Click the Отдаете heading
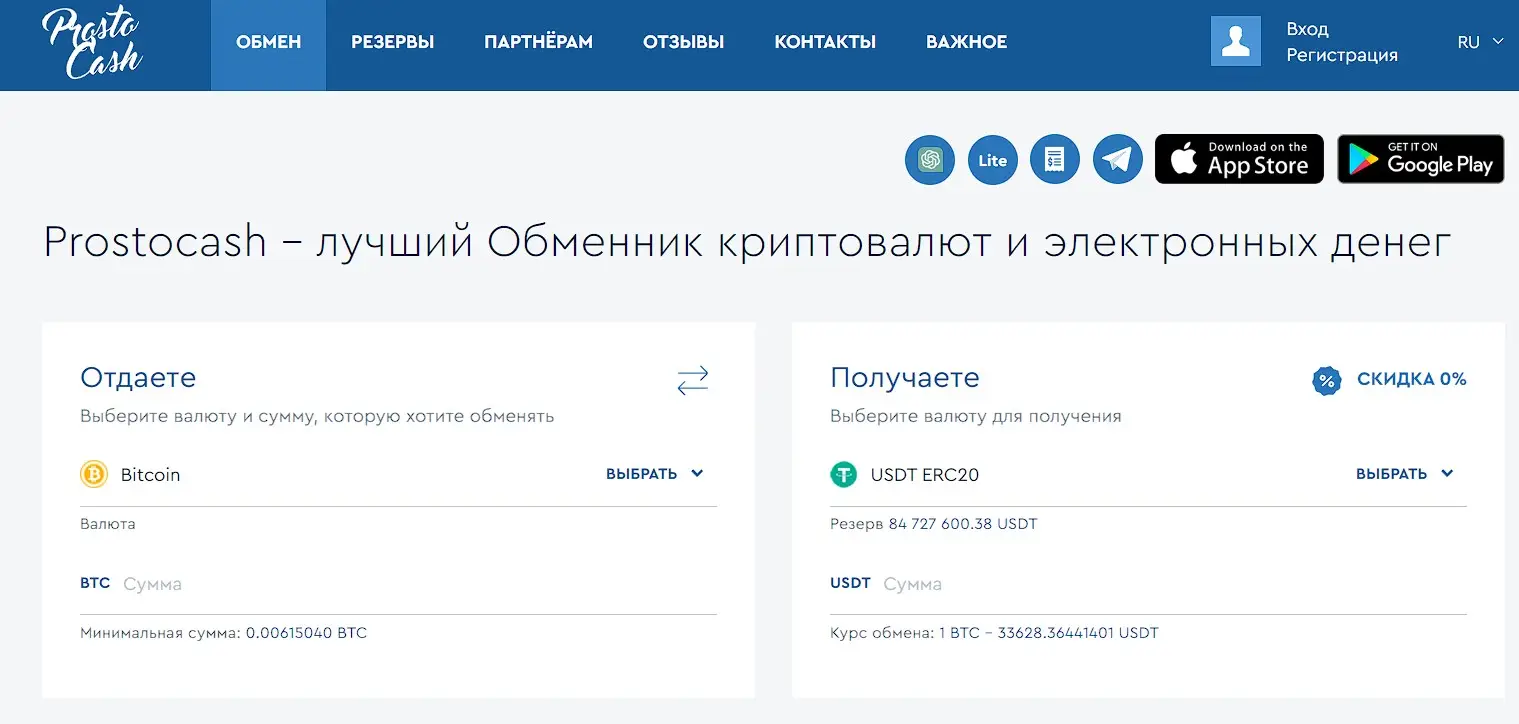This screenshot has height=724, width=1519. click(138, 378)
